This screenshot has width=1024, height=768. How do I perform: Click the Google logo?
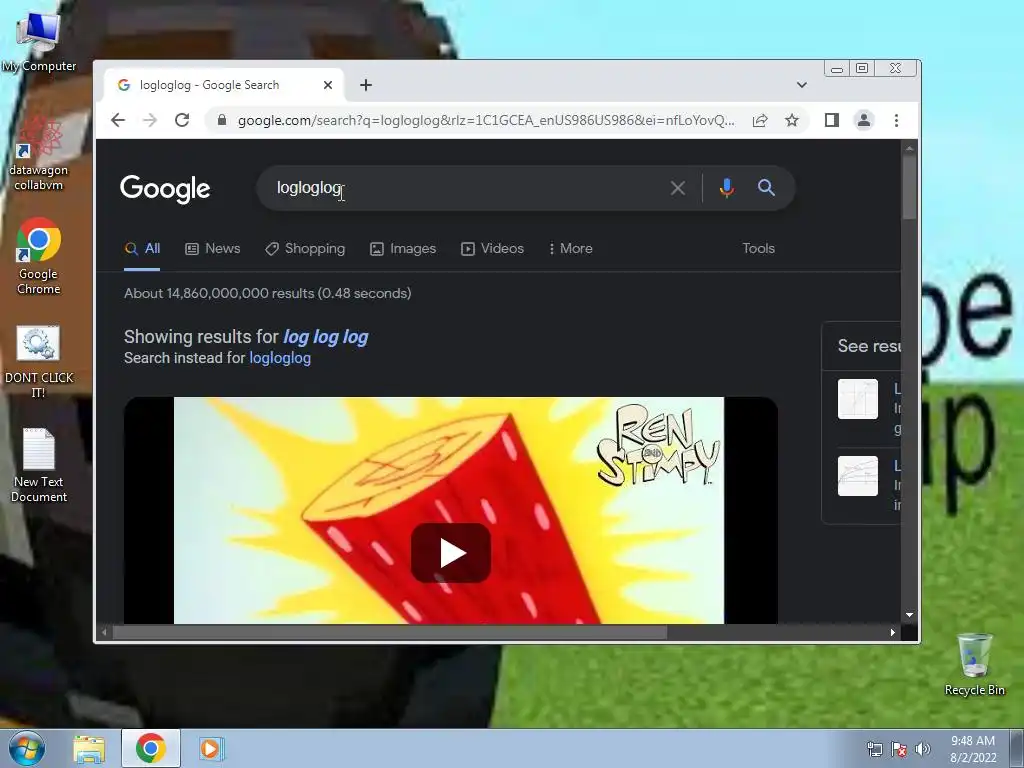[x=165, y=189]
